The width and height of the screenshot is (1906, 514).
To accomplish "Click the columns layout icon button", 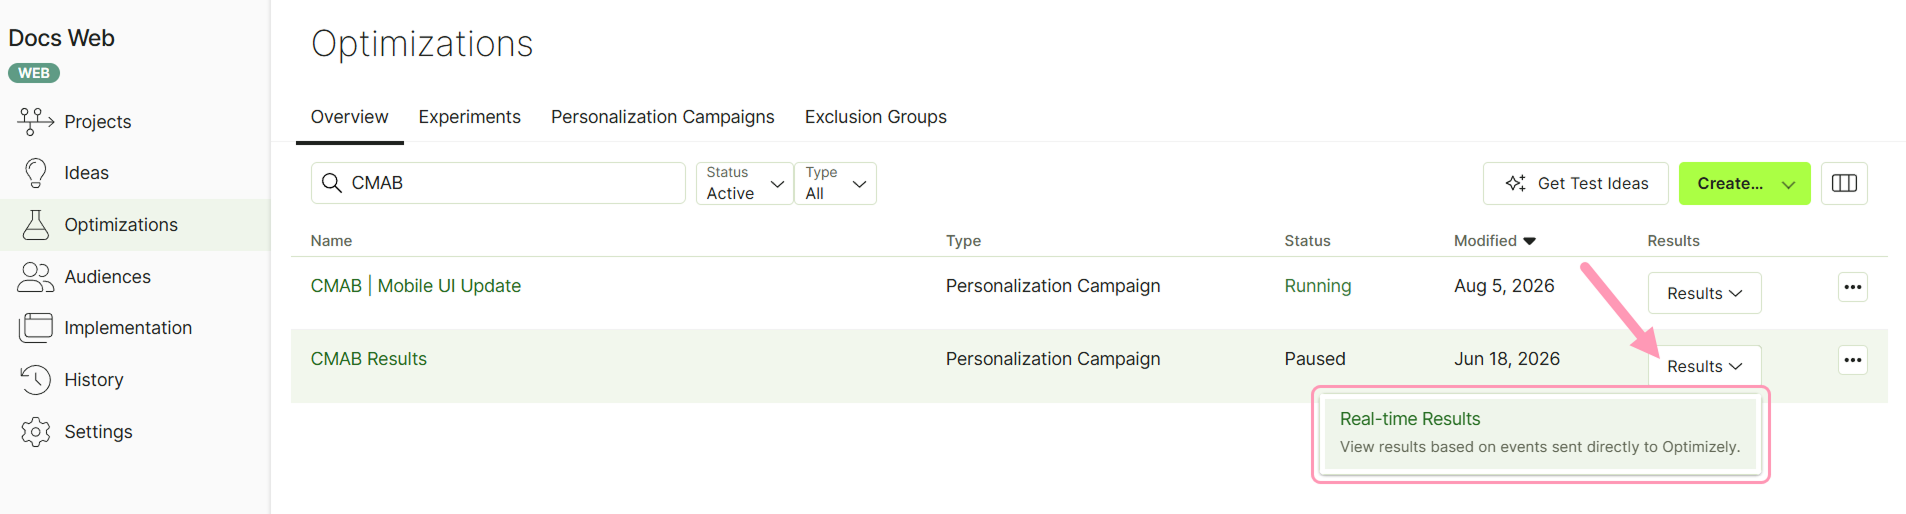I will 1844,183.
